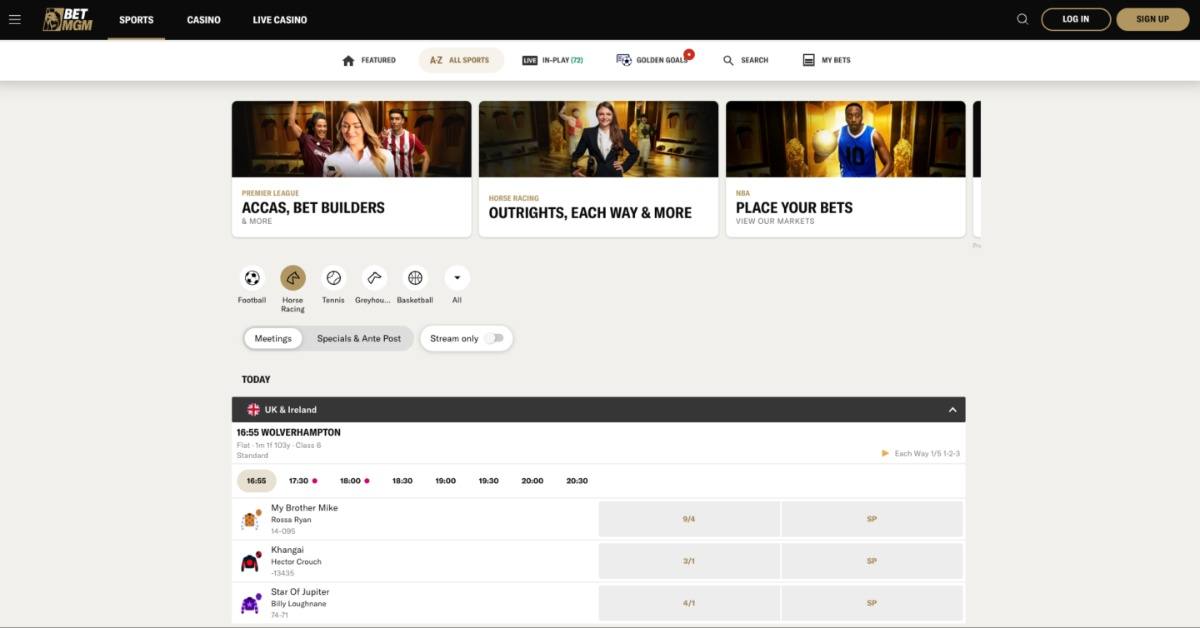Select the Football sport icon
The height and width of the screenshot is (628, 1200).
[x=251, y=279]
